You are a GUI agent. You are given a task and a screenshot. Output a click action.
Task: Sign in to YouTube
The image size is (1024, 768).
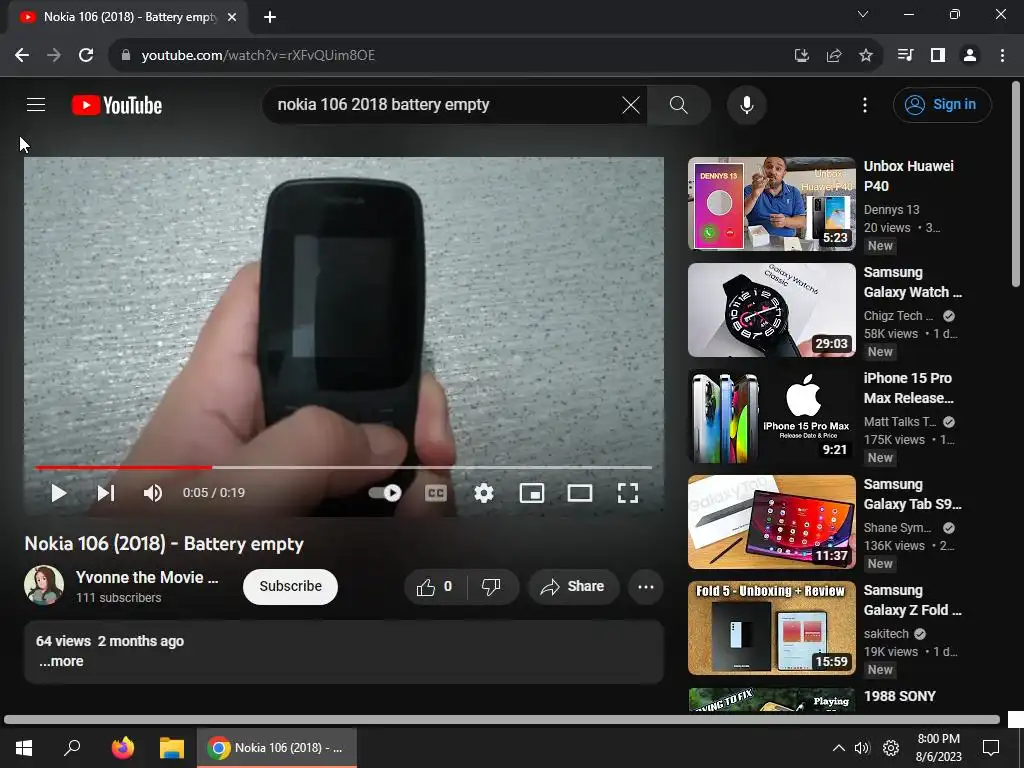pyautogui.click(x=942, y=104)
